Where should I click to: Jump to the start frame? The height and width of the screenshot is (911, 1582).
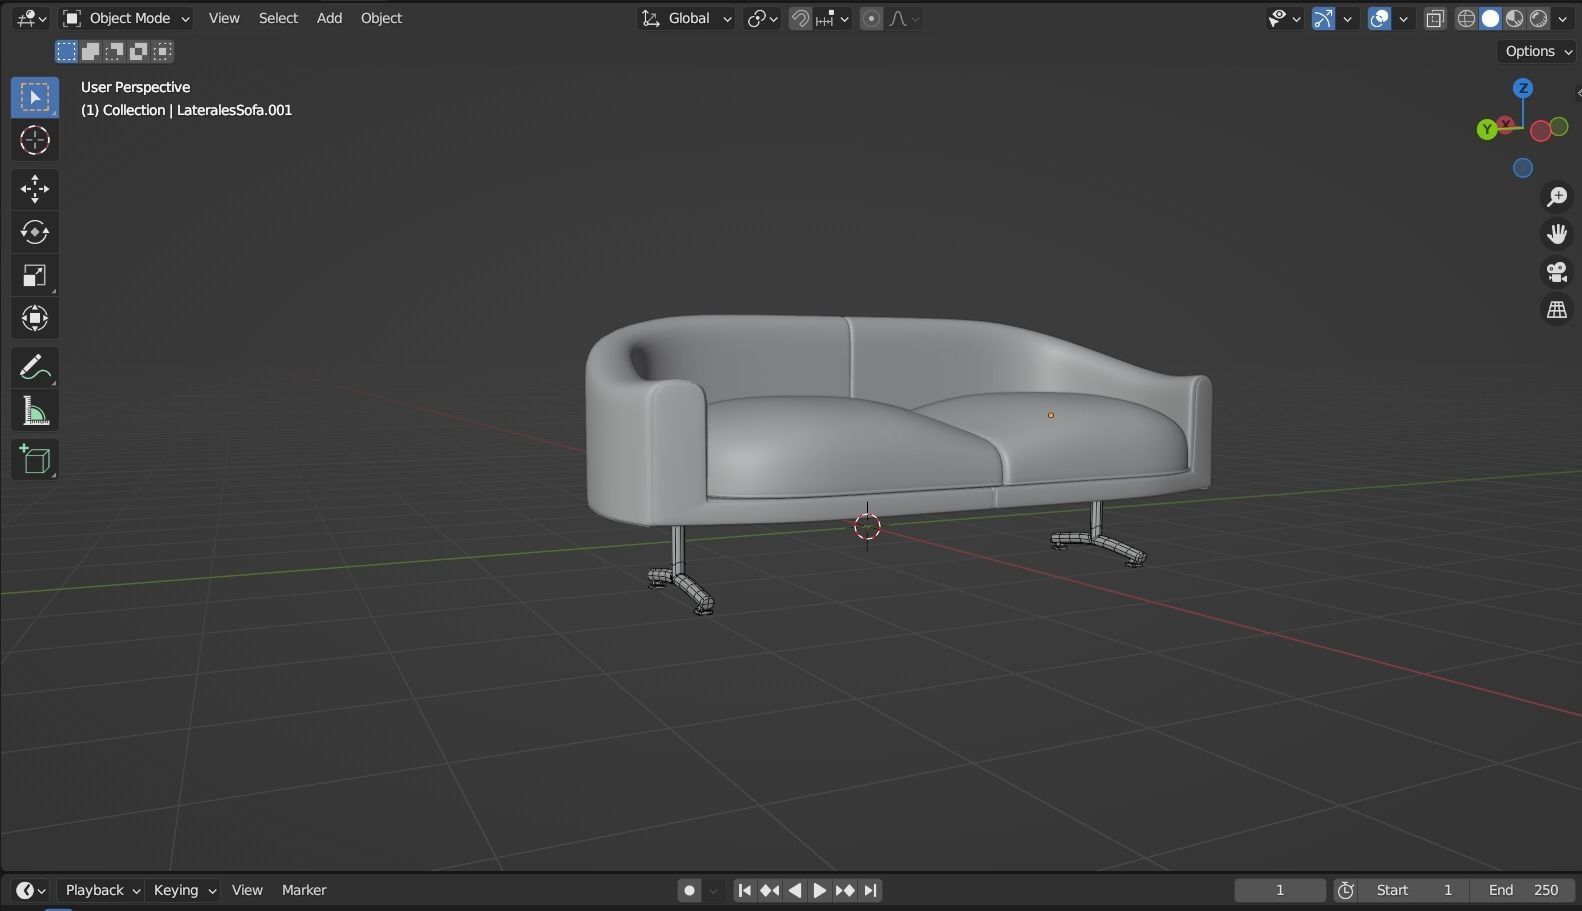tap(744, 890)
